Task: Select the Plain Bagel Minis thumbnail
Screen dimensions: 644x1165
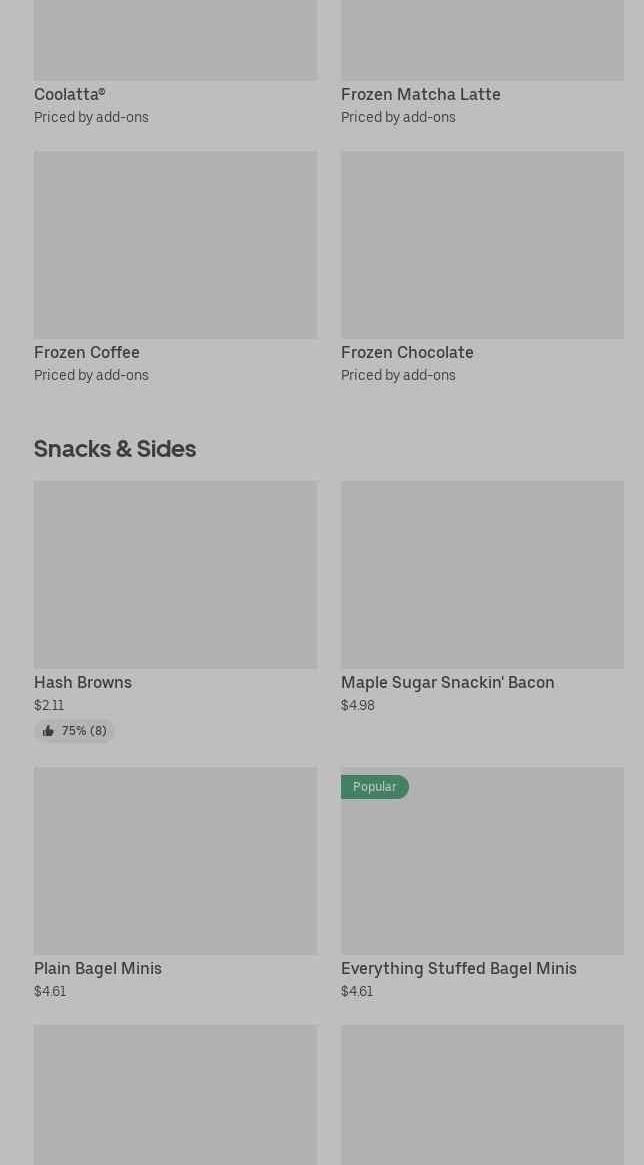Action: 175,860
